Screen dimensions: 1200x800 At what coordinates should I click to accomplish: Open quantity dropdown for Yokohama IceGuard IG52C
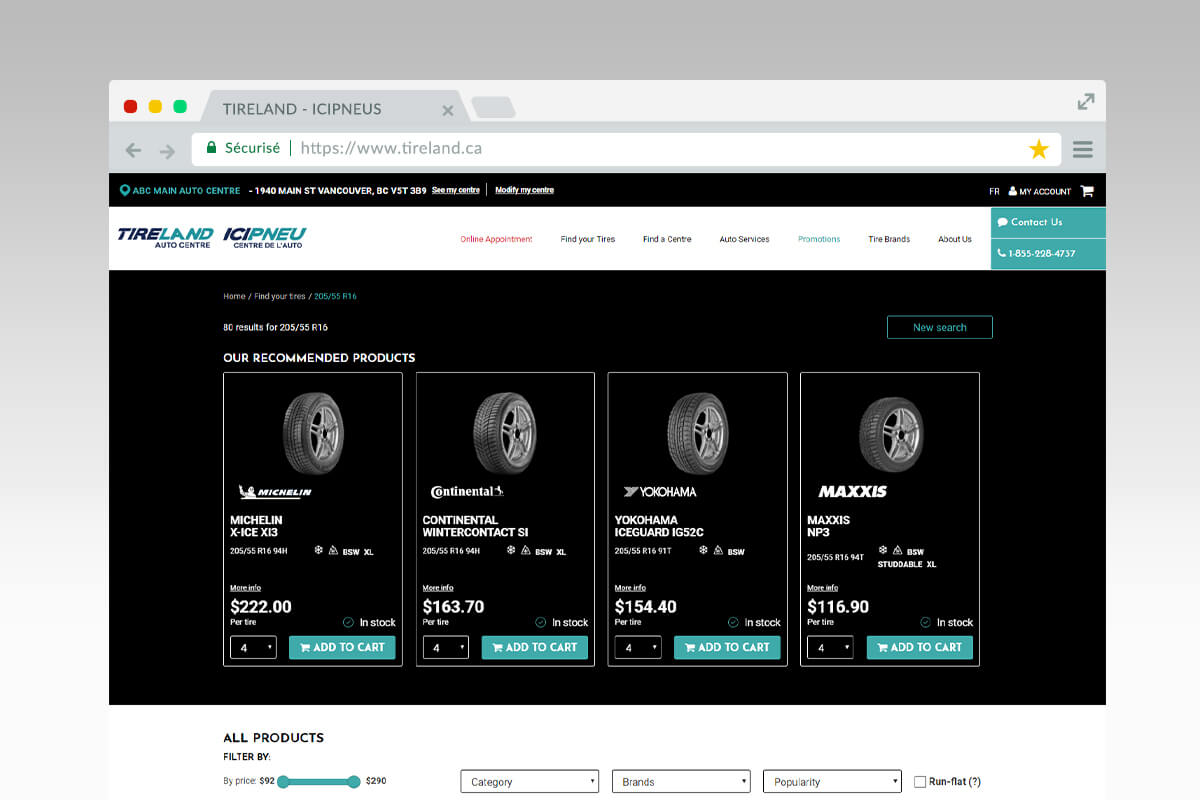click(638, 647)
